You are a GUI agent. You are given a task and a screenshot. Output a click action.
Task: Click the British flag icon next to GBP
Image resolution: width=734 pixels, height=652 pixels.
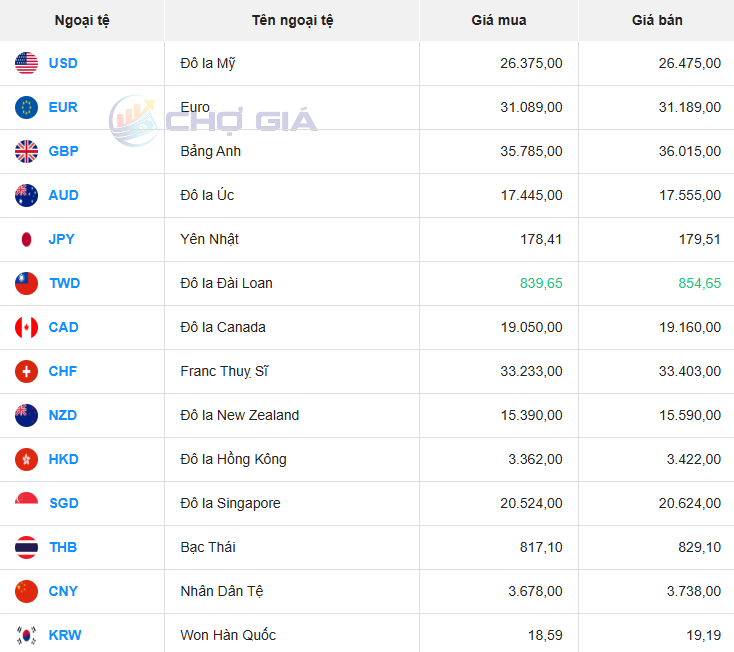(27, 151)
